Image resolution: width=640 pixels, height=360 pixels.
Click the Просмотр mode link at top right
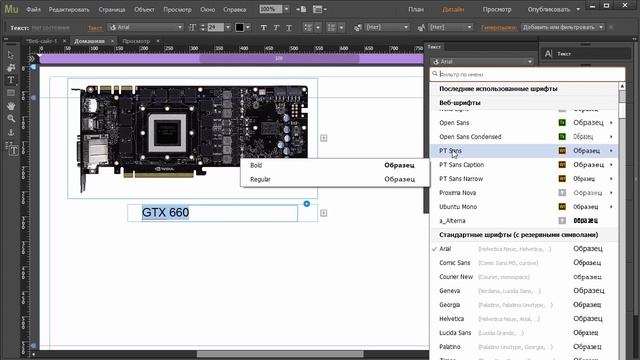(497, 9)
